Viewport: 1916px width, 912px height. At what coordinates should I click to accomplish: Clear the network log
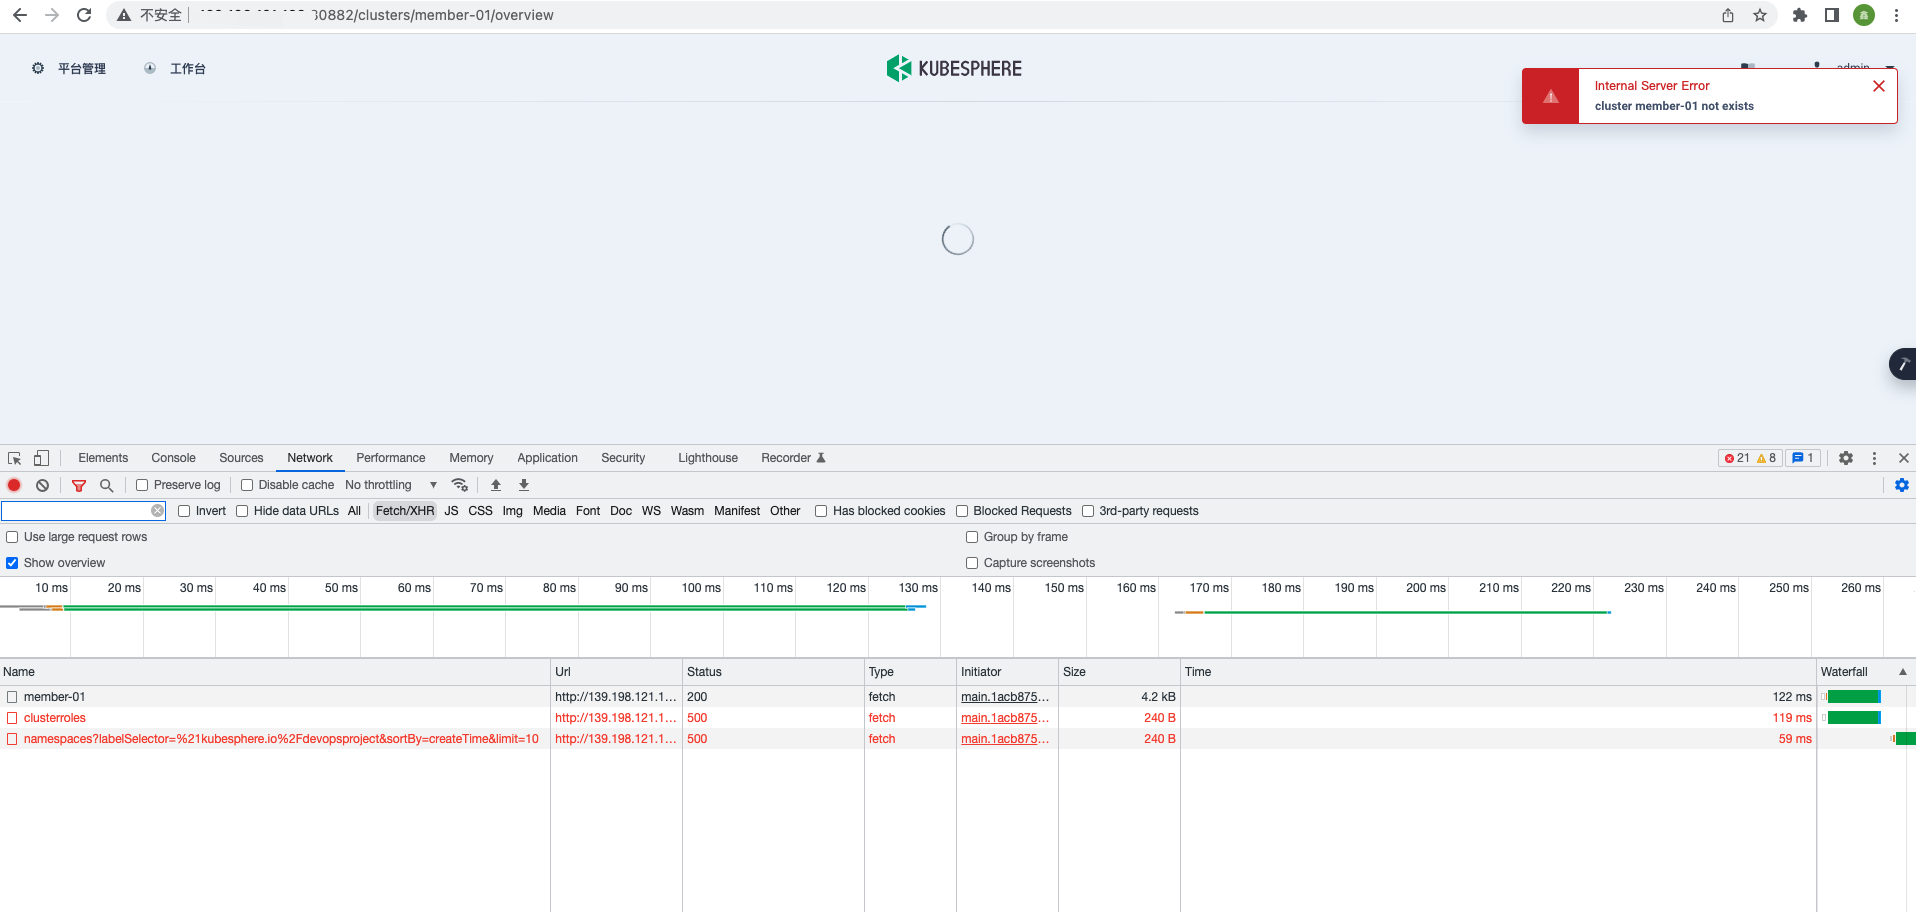pyautogui.click(x=42, y=484)
